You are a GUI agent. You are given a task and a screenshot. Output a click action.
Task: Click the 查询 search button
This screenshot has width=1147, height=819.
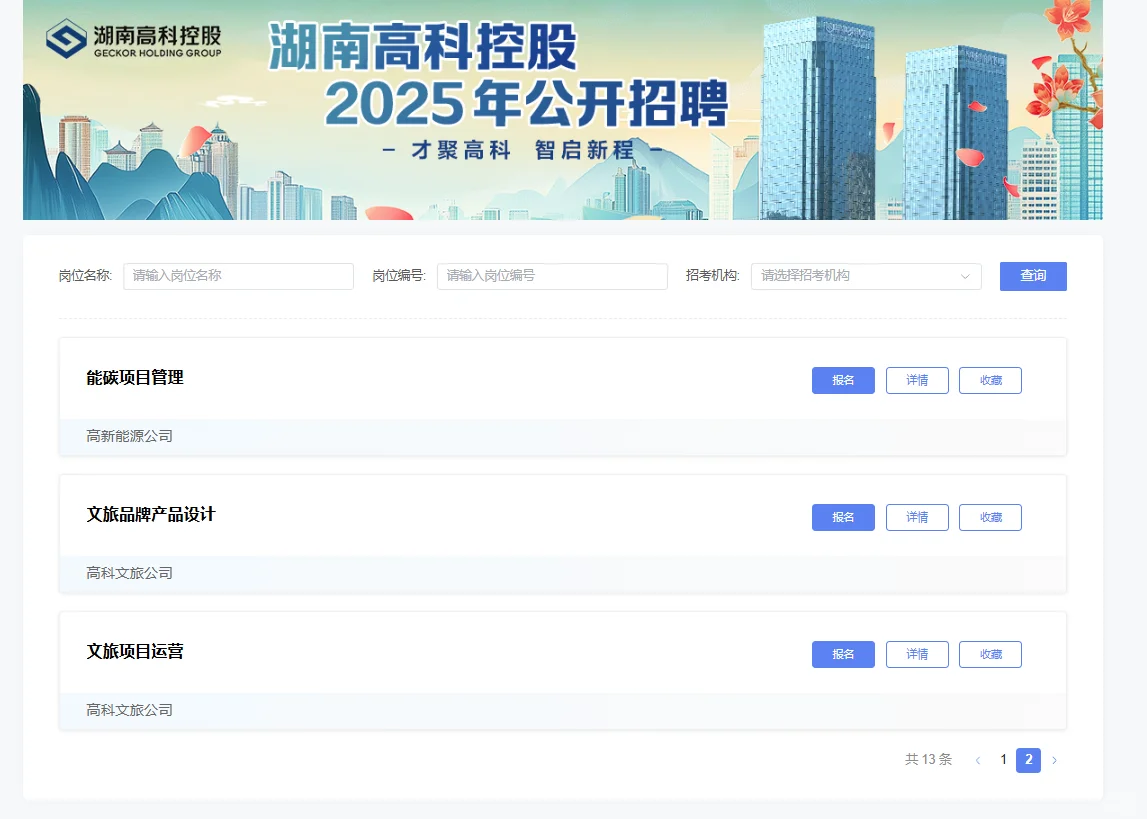point(1033,276)
